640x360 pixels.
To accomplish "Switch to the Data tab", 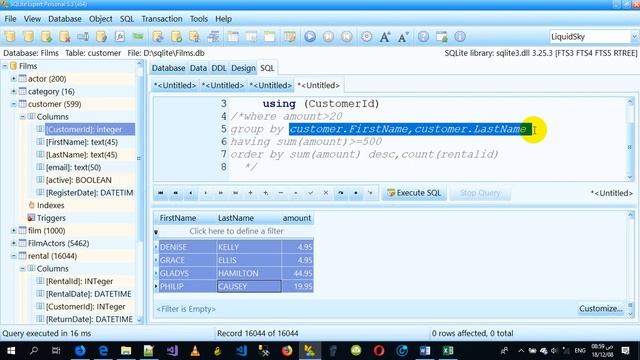I will [x=198, y=68].
